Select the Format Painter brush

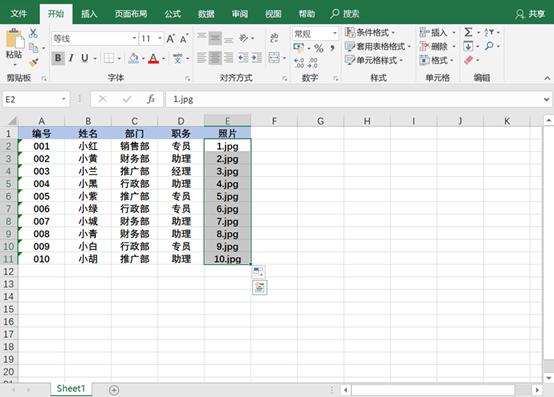pyautogui.click(x=34, y=63)
